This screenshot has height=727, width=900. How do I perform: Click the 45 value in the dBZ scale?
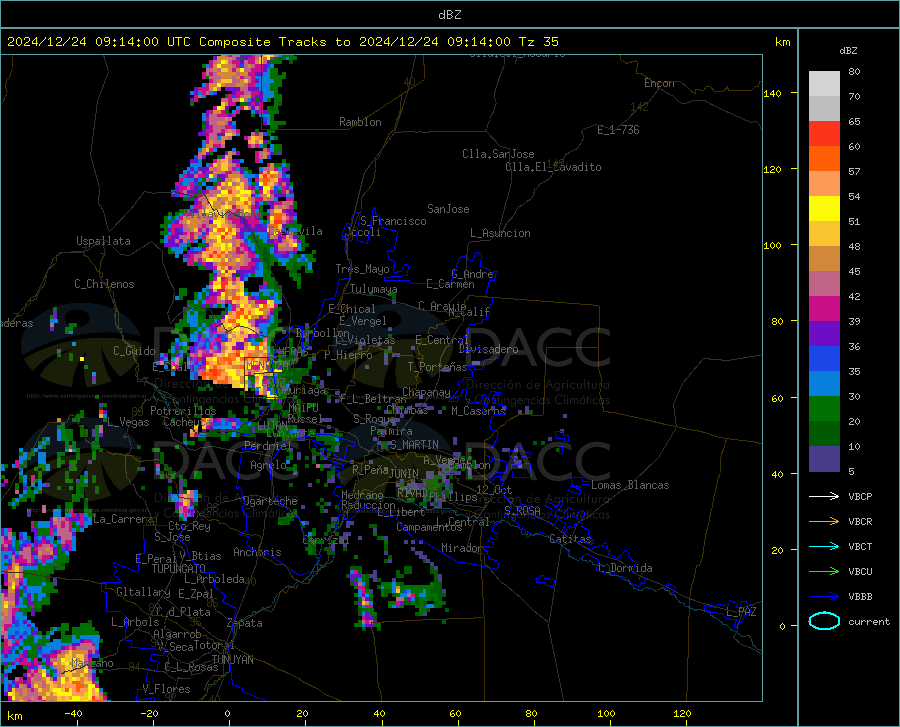click(854, 271)
